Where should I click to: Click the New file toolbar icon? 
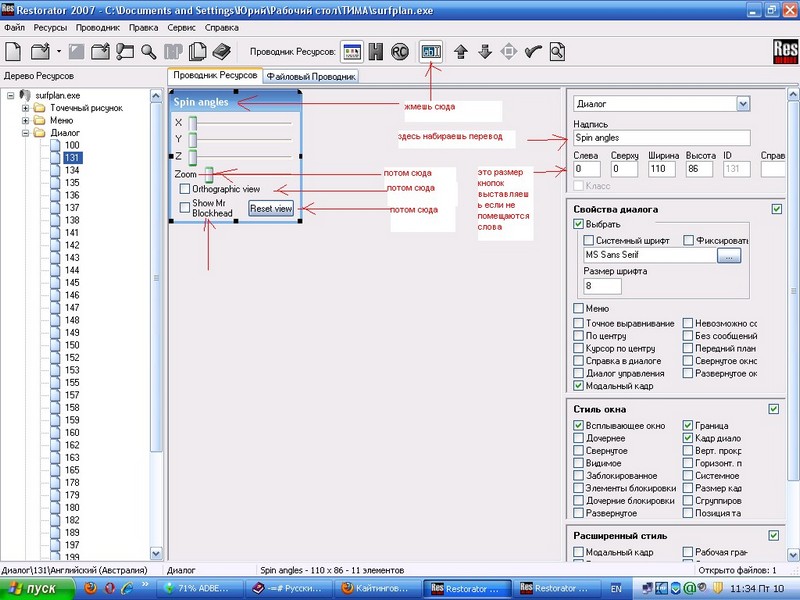[14, 51]
